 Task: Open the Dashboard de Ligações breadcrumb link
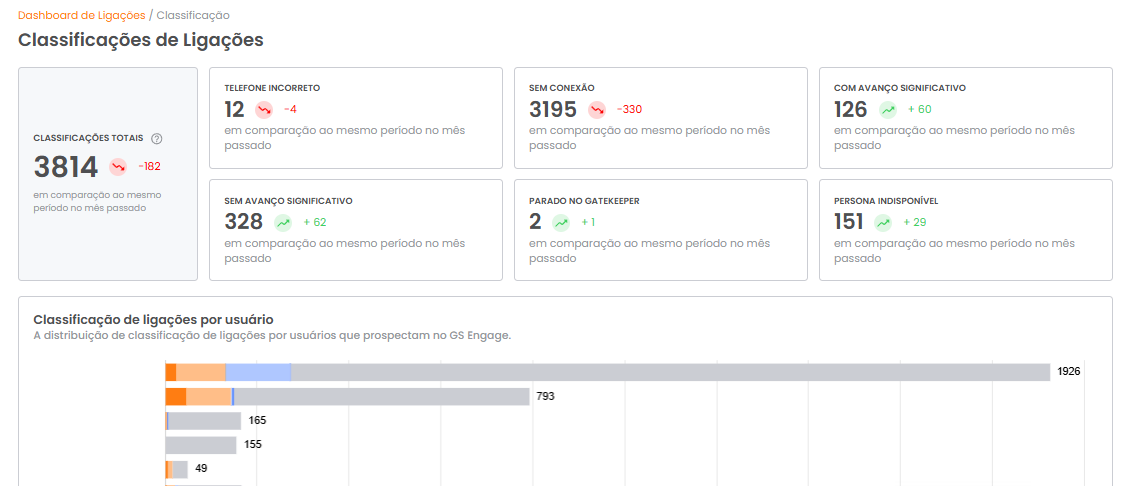[81, 15]
